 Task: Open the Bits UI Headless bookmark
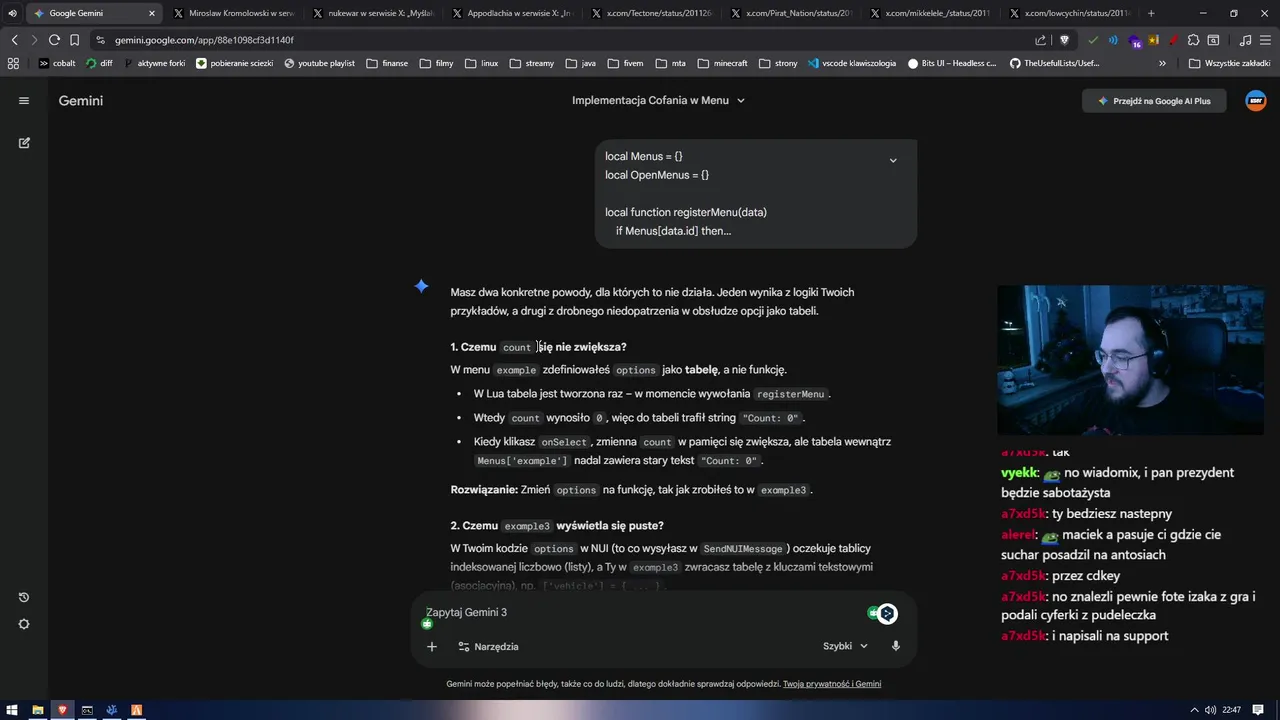pos(952,63)
